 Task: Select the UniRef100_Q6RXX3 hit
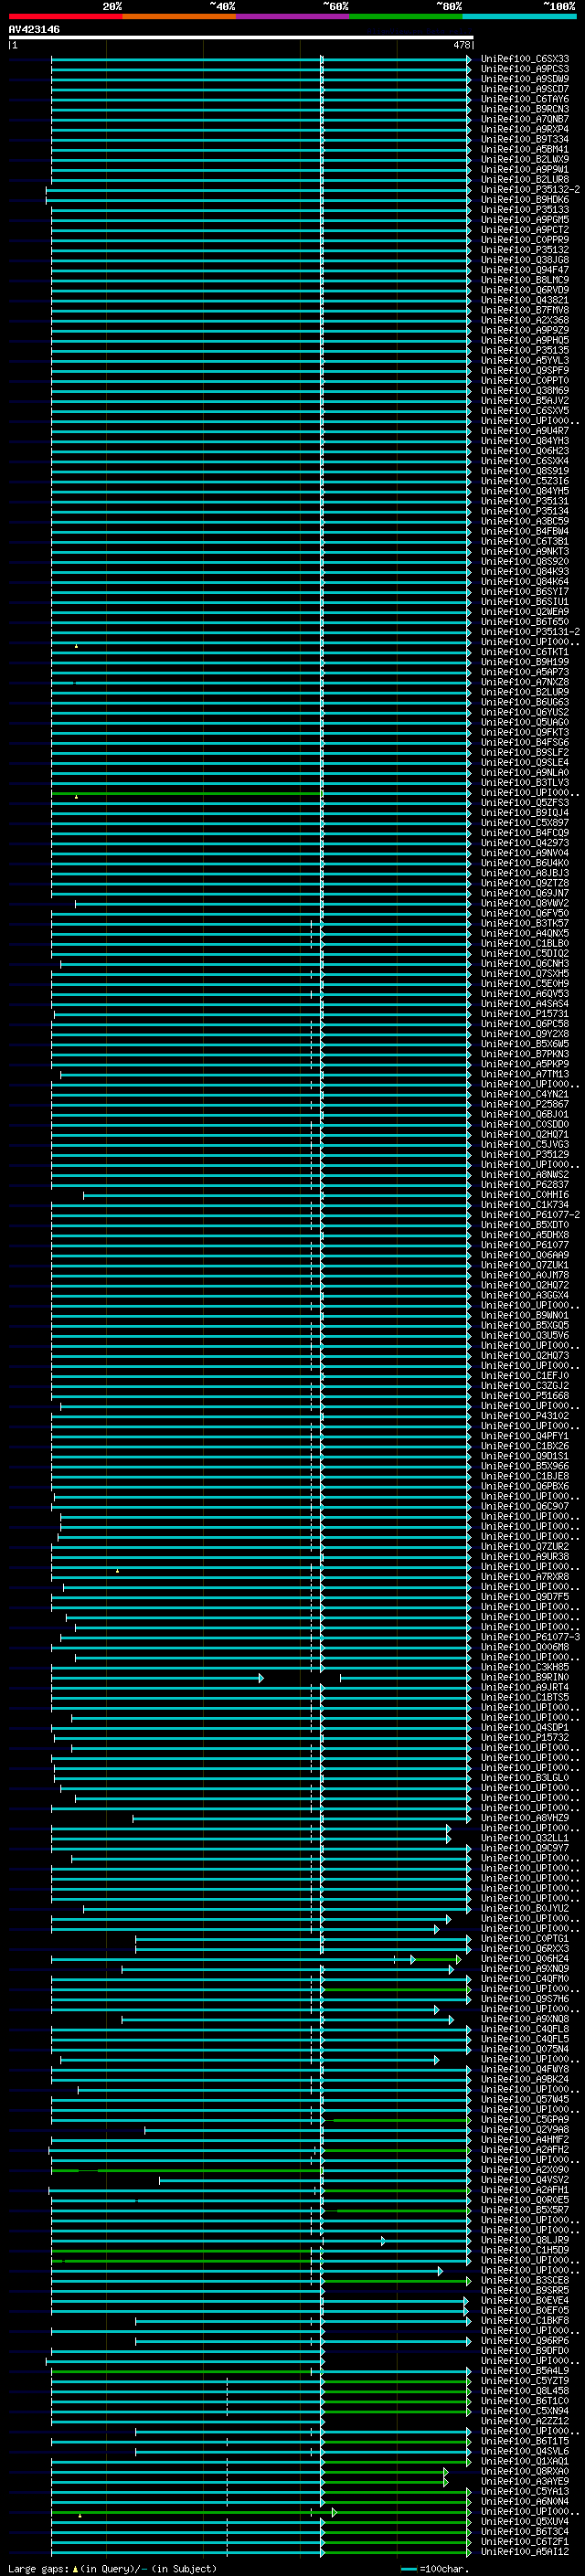coord(524,1948)
